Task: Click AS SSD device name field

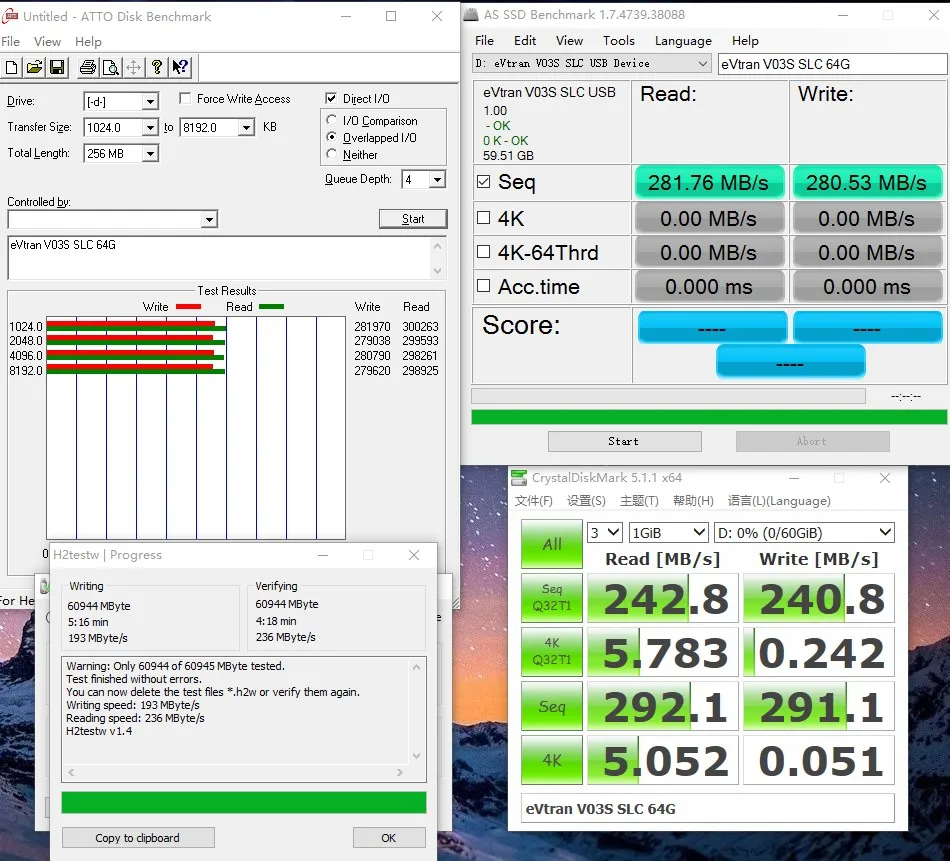Action: coord(832,64)
